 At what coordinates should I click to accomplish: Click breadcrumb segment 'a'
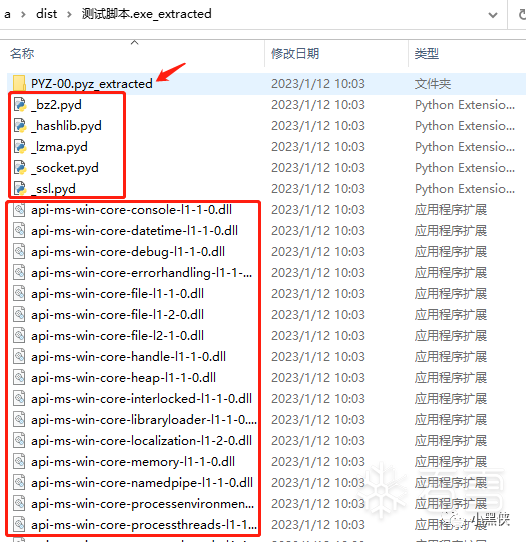click(x=7, y=15)
